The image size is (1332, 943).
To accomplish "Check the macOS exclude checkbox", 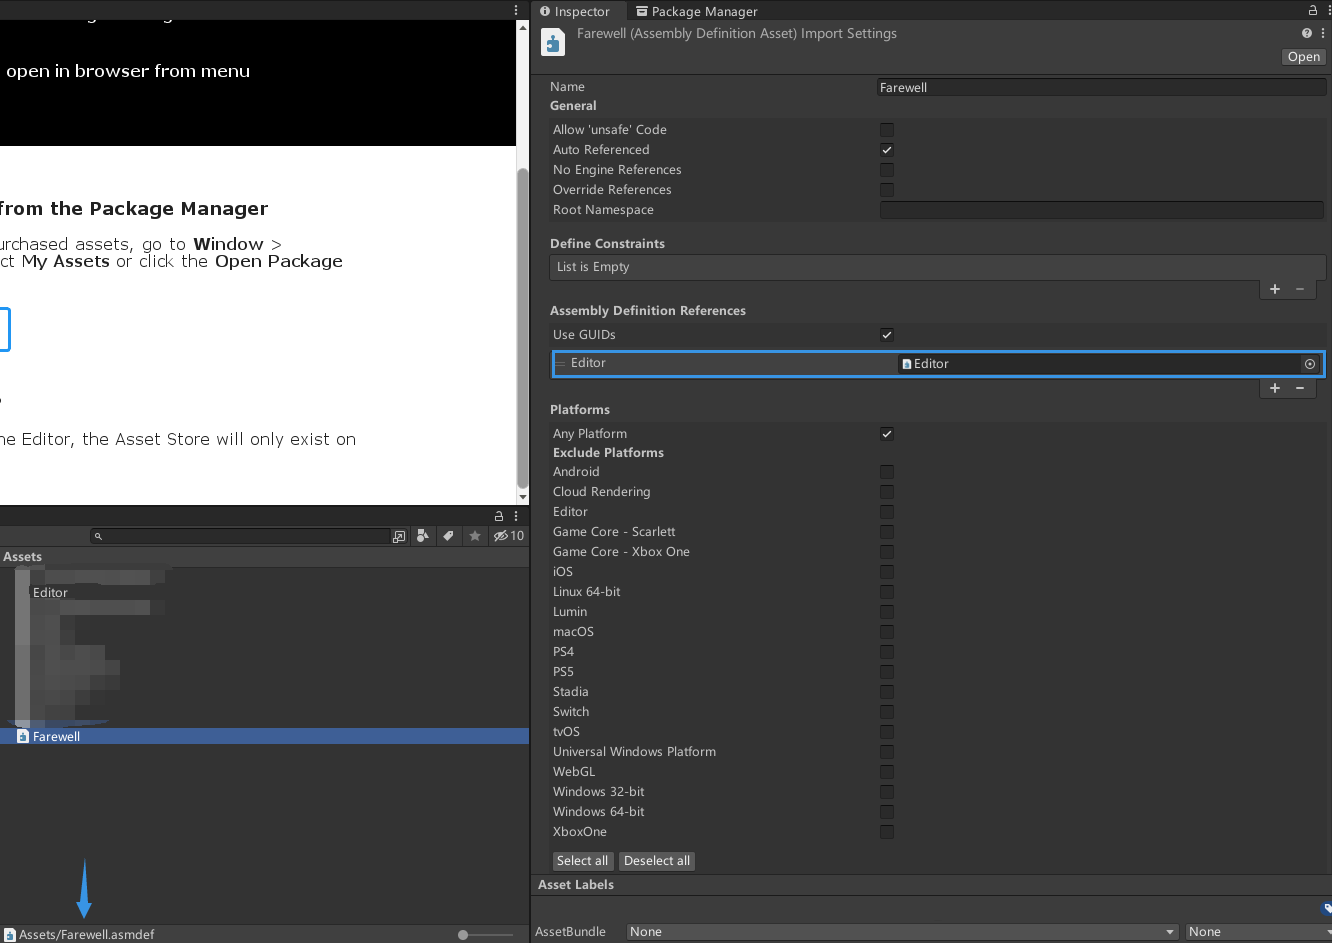I will pyautogui.click(x=887, y=632).
